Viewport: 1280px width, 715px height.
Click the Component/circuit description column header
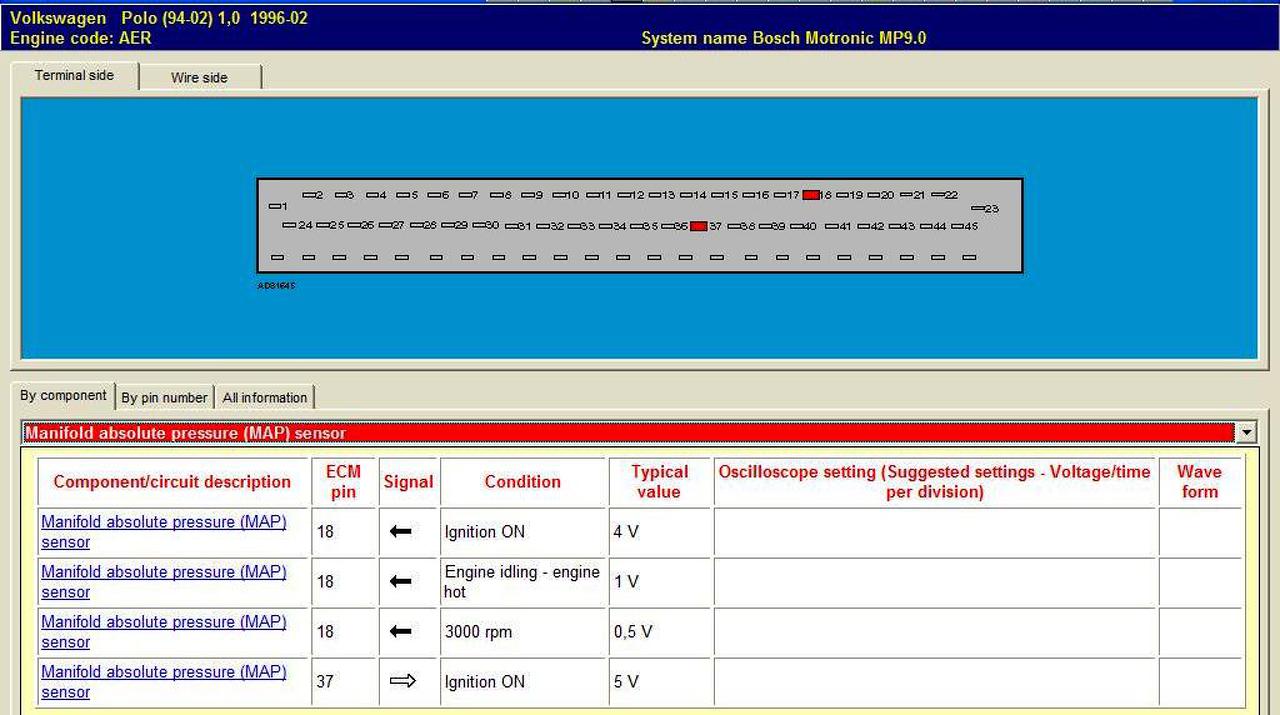pyautogui.click(x=172, y=482)
